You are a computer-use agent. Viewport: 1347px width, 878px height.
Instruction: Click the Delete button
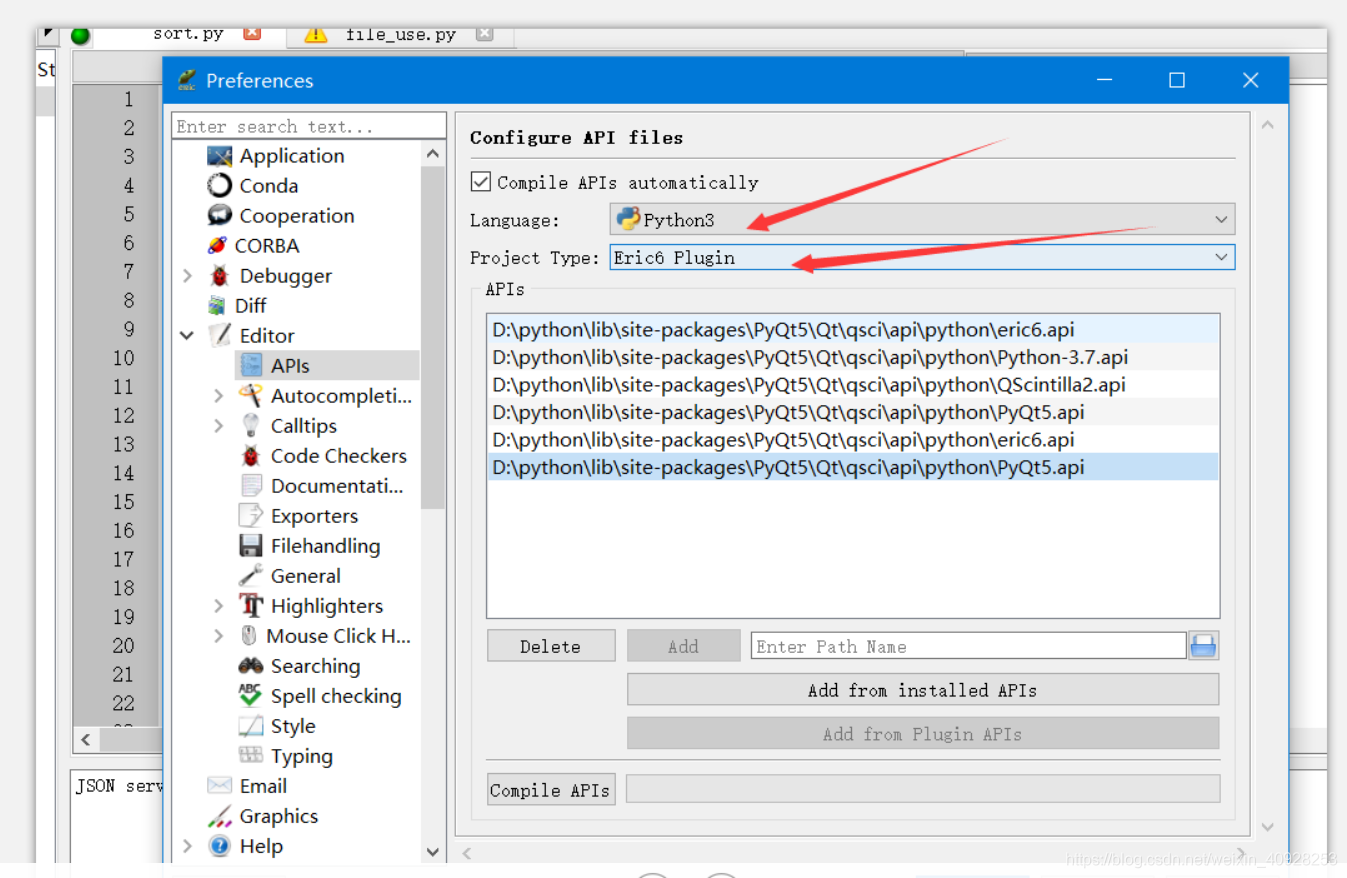click(551, 646)
